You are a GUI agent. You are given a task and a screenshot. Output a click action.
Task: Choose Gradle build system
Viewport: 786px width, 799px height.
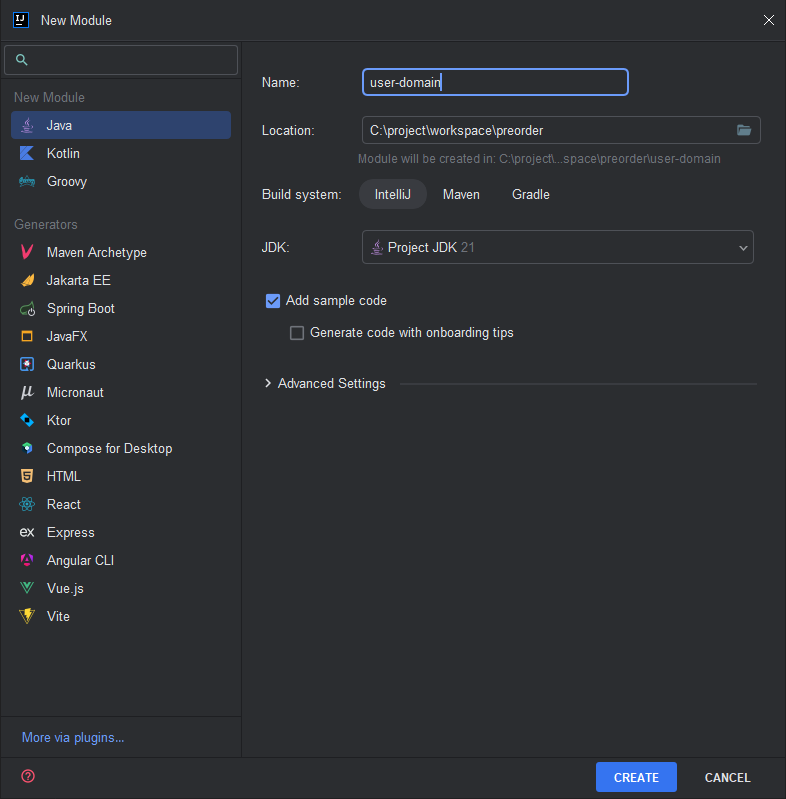(531, 195)
